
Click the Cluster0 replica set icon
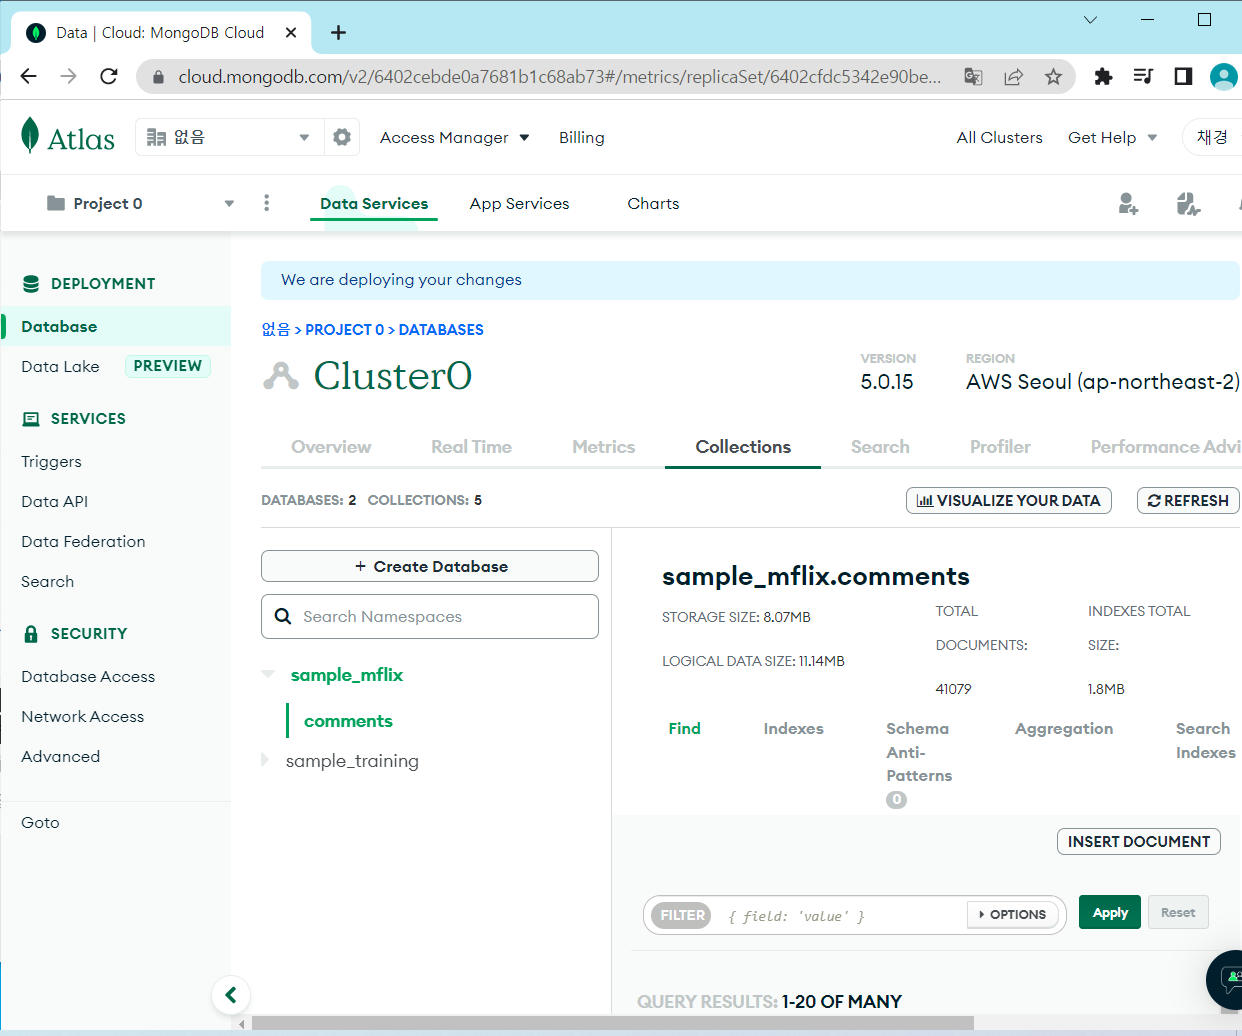[x=281, y=376]
